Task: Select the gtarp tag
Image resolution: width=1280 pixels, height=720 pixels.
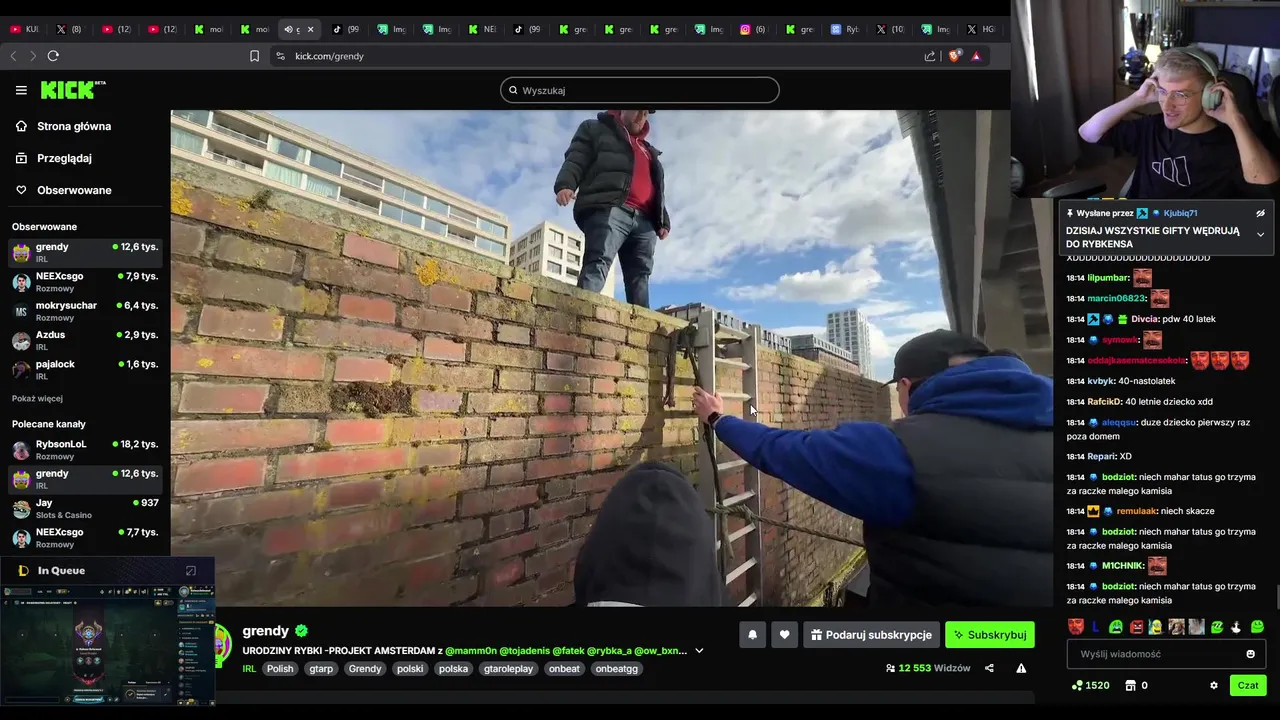Action: pyautogui.click(x=321, y=668)
